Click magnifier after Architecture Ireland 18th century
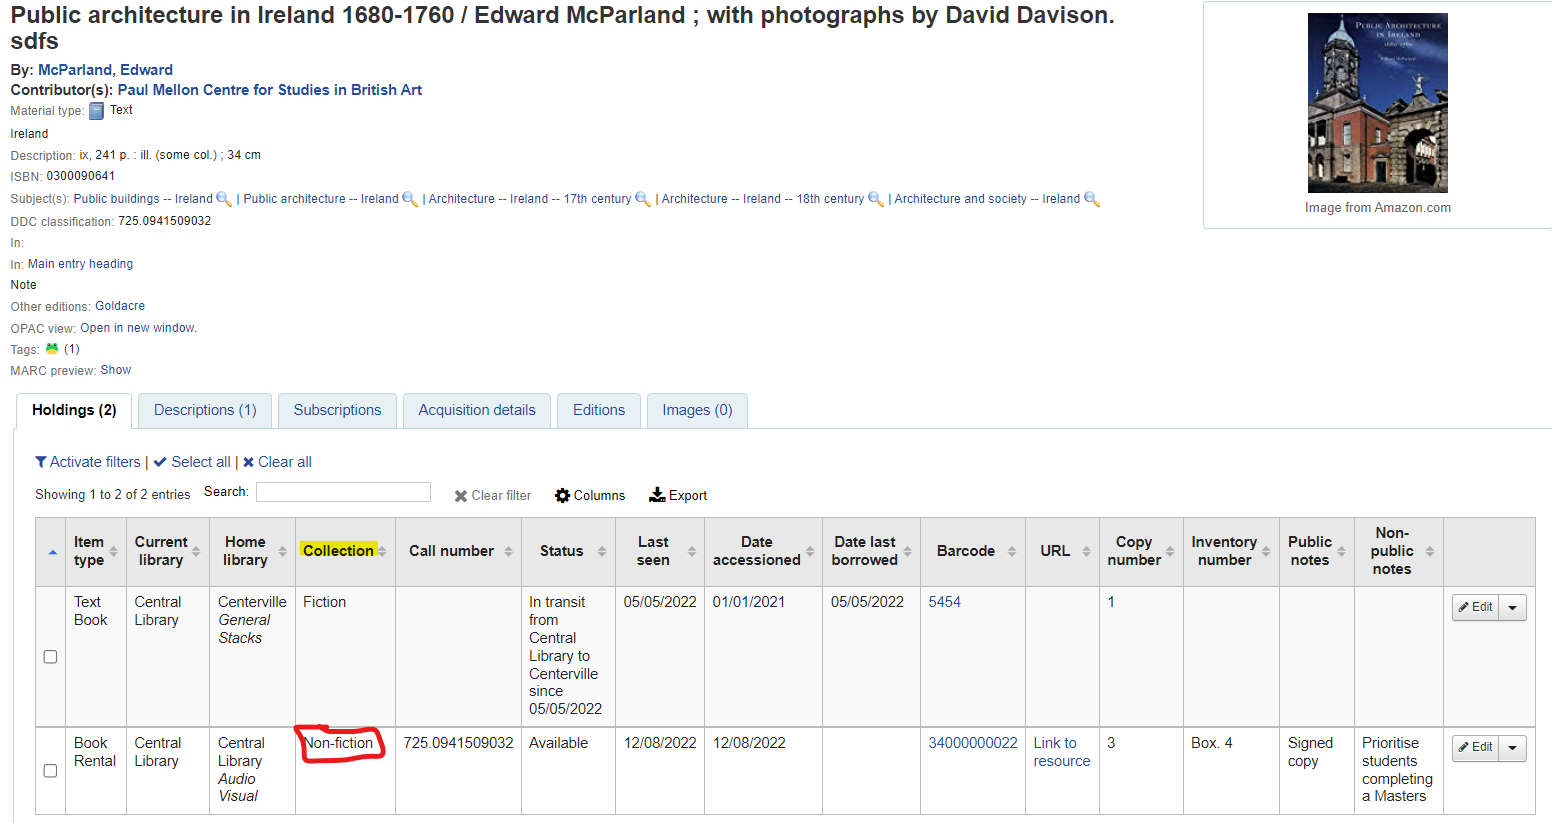1552x823 pixels. [876, 199]
